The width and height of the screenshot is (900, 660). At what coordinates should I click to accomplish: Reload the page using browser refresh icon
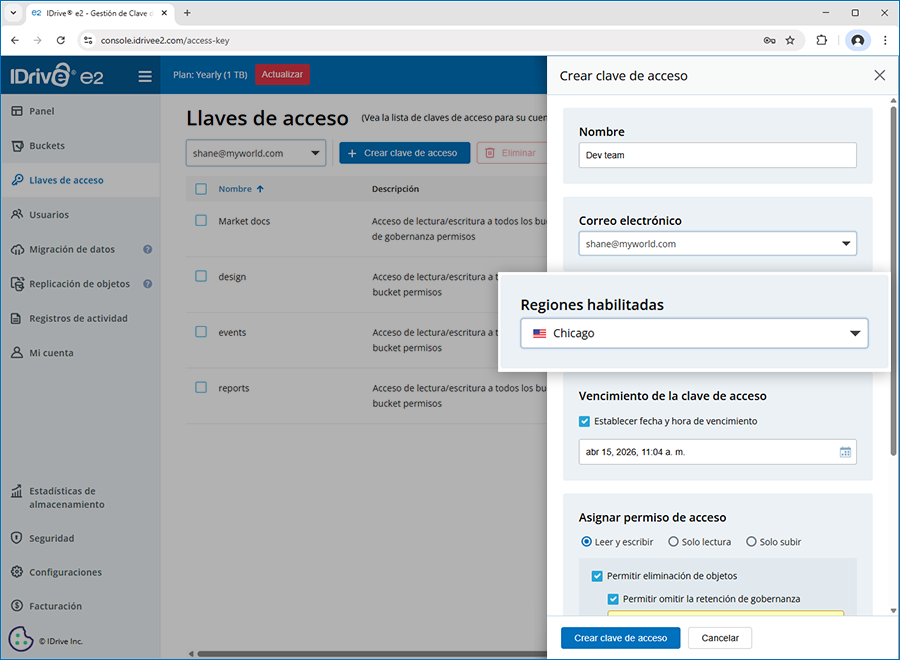(61, 40)
